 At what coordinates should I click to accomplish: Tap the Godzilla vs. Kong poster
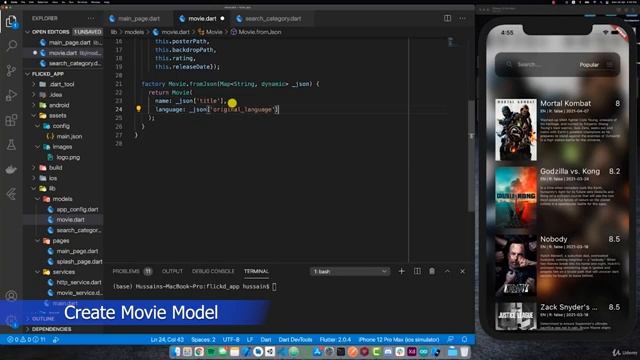click(516, 198)
